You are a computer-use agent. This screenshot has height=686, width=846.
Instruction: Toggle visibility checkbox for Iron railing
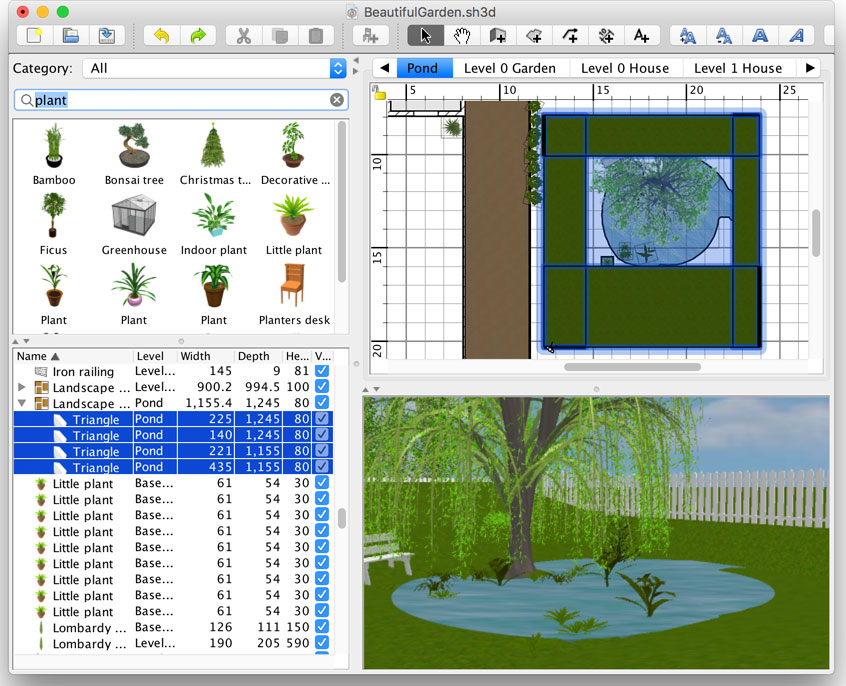[x=321, y=371]
